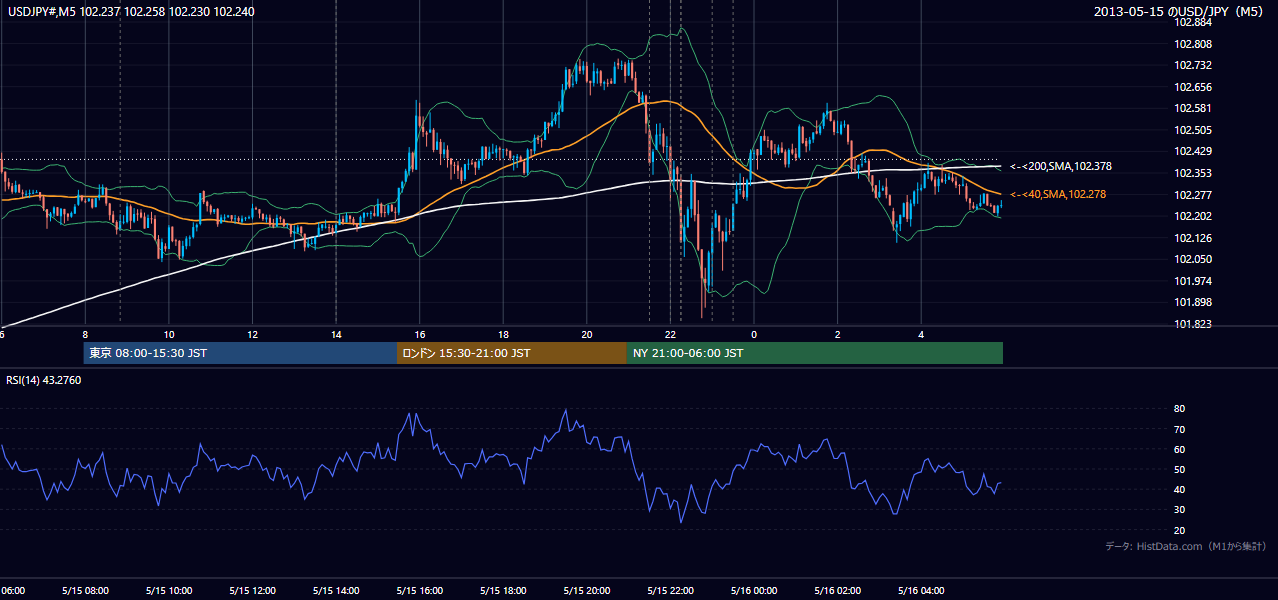Click price axis value 102.505
Image resolution: width=1278 pixels, height=600 pixels.
1194,130
